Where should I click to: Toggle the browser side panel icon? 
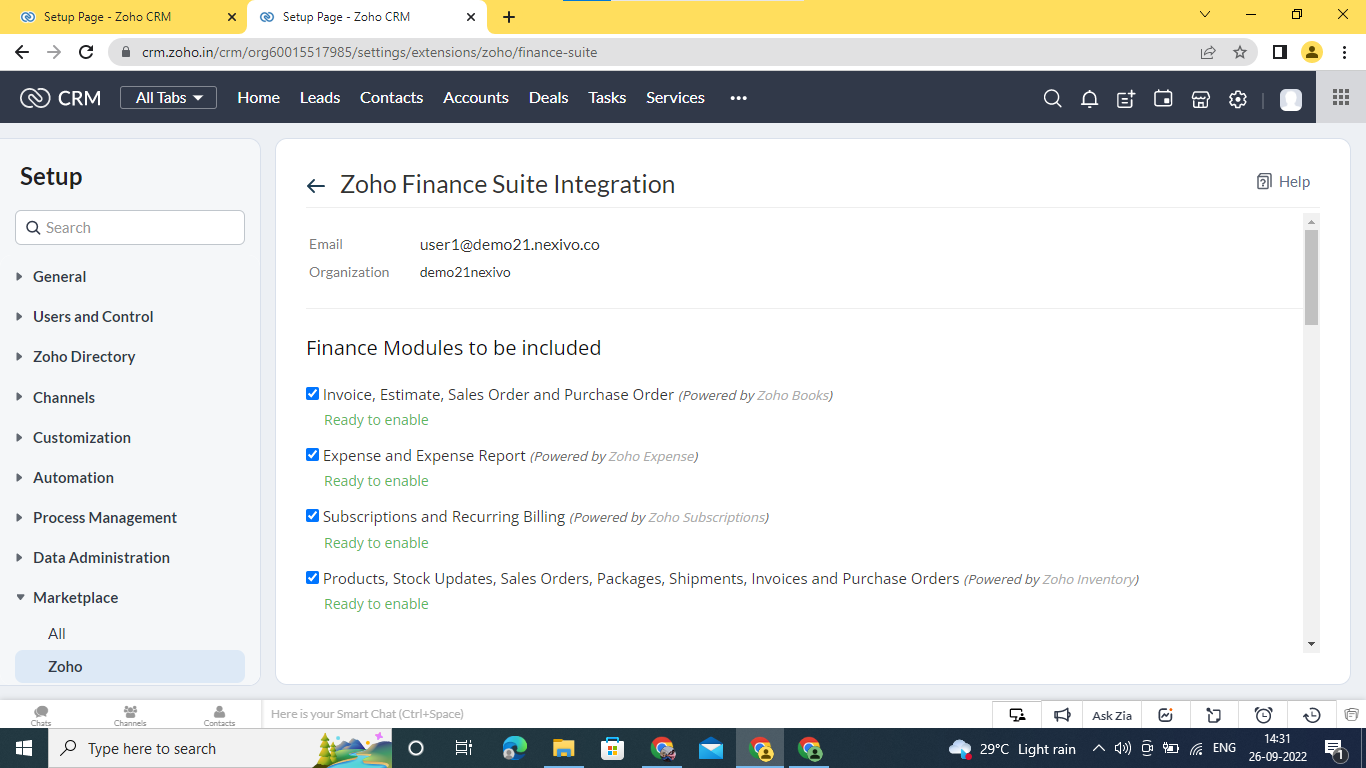[x=1279, y=52]
